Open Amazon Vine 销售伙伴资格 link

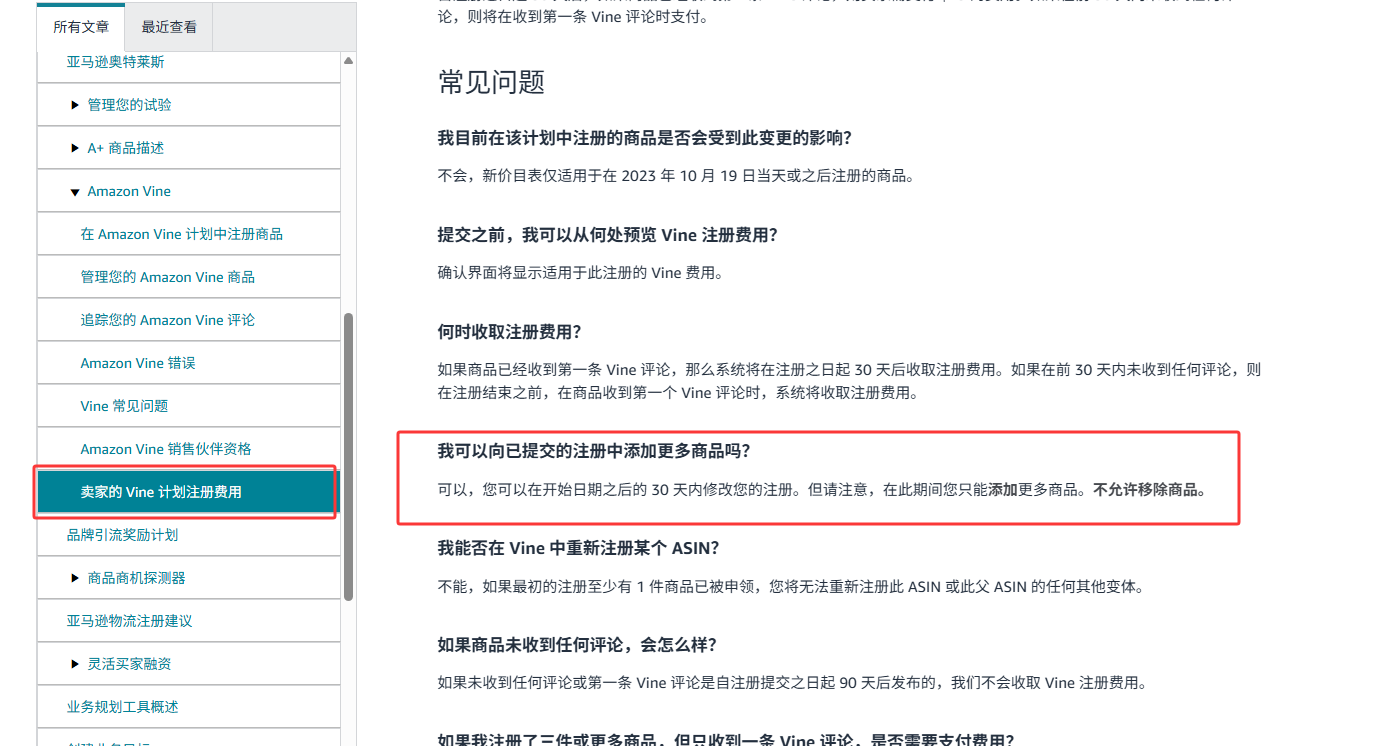[165, 449]
